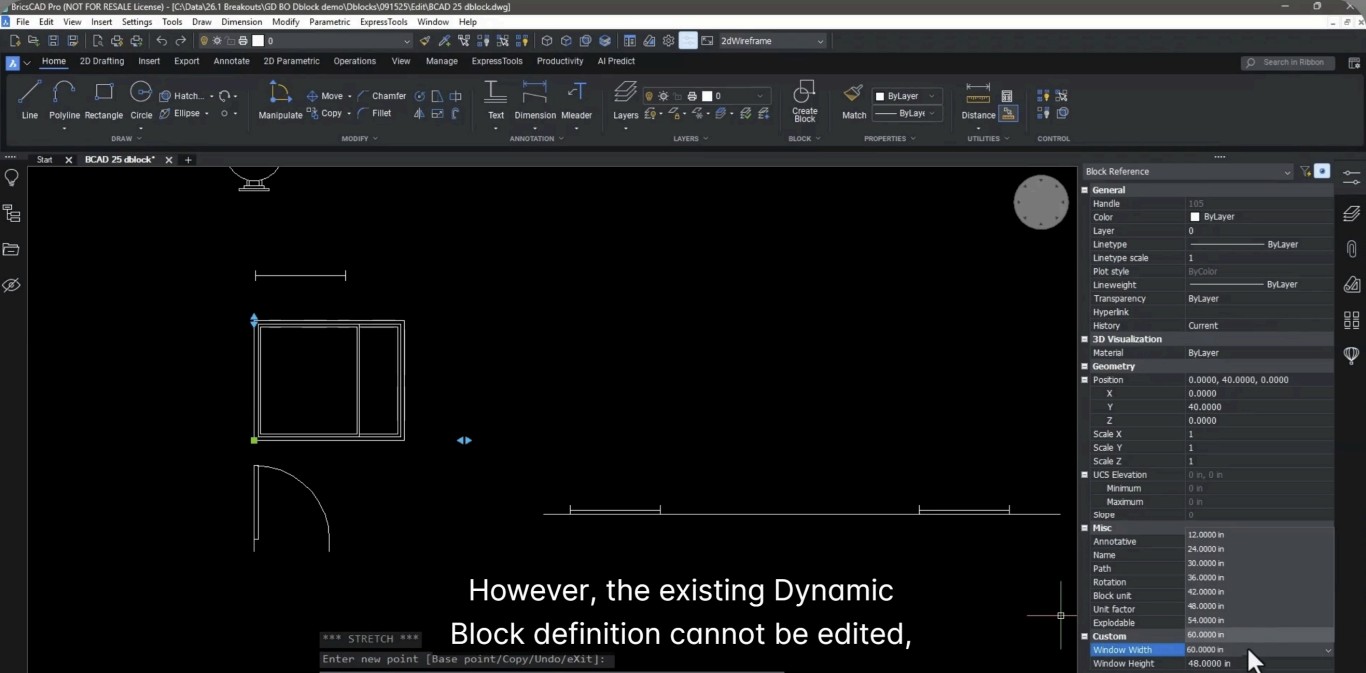Toggle the 3D Visualization section header
The width and height of the screenshot is (1366, 673).
[1084, 339]
